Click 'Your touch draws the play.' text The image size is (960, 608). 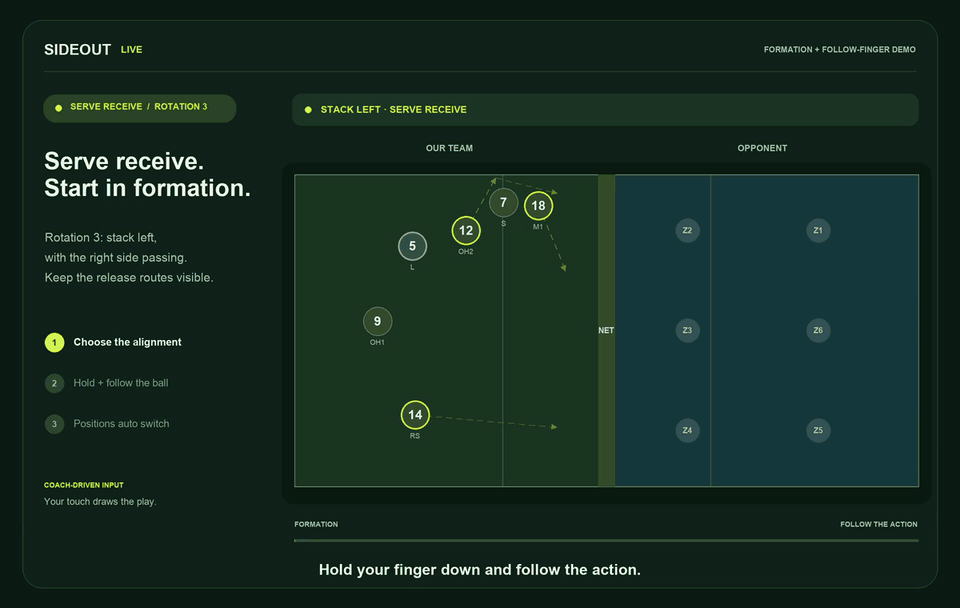point(100,501)
